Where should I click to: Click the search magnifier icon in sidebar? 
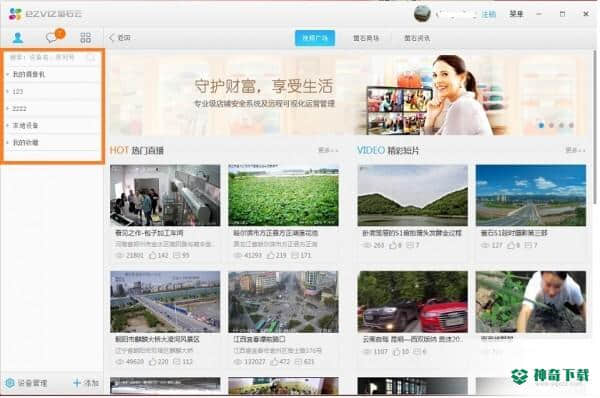pos(91,58)
